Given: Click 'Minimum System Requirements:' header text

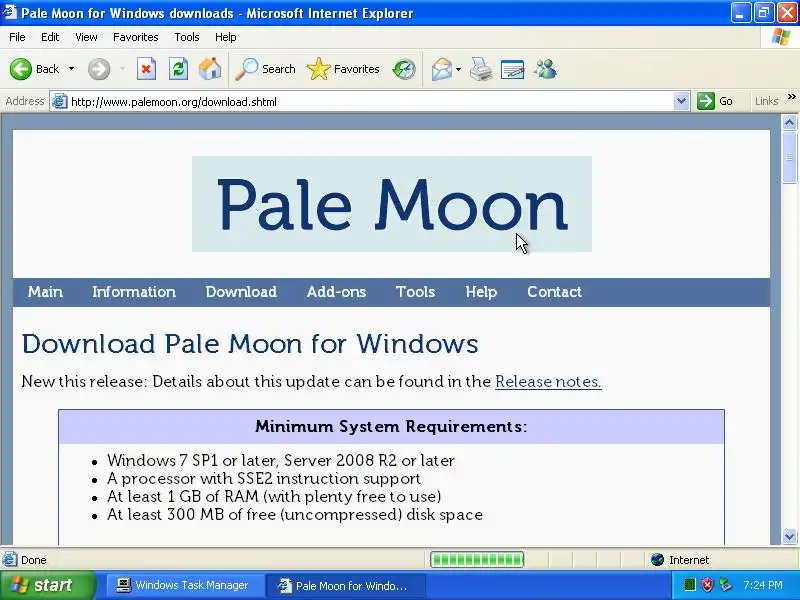Looking at the screenshot, I should coord(391,427).
